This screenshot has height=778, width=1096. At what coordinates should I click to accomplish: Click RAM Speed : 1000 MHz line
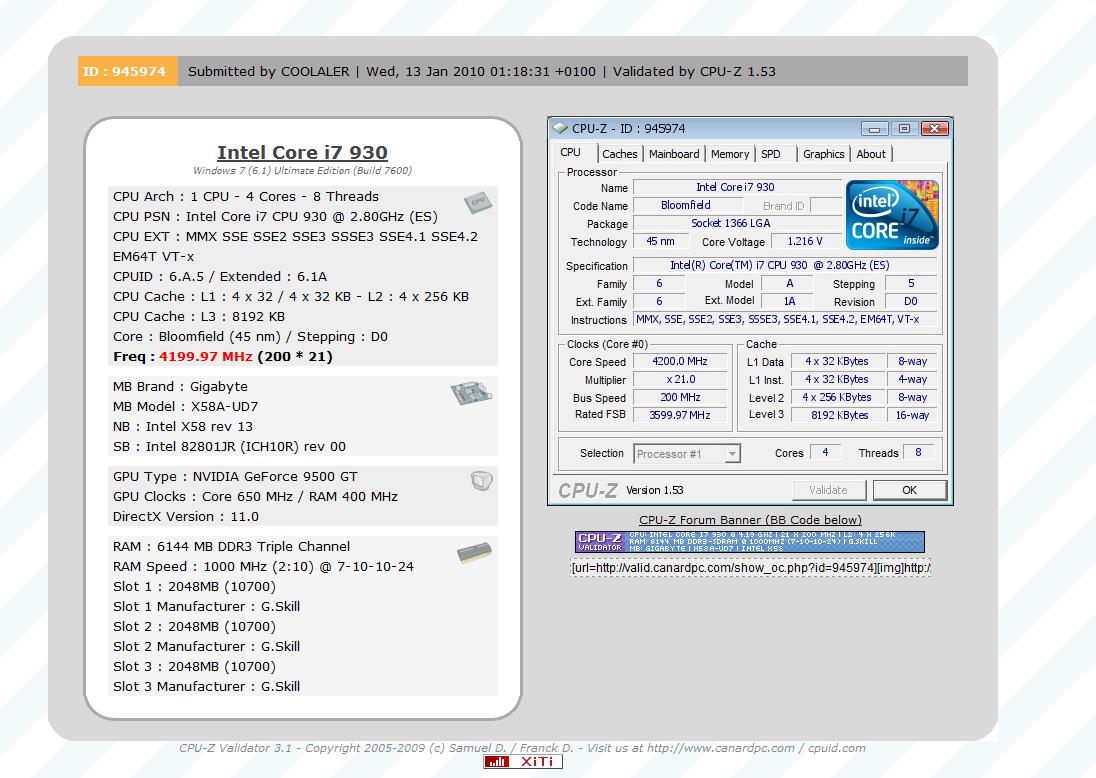click(263, 567)
